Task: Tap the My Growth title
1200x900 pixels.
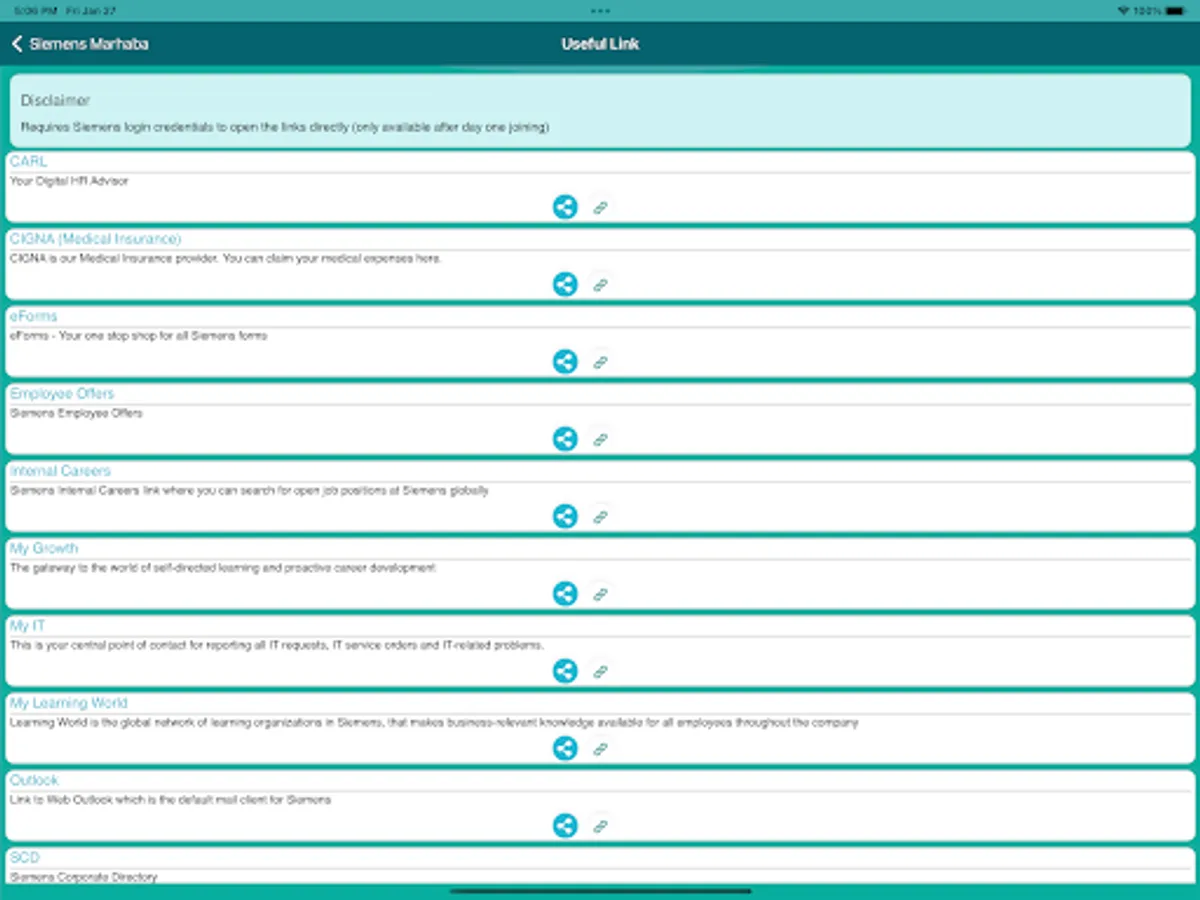Action: point(44,548)
